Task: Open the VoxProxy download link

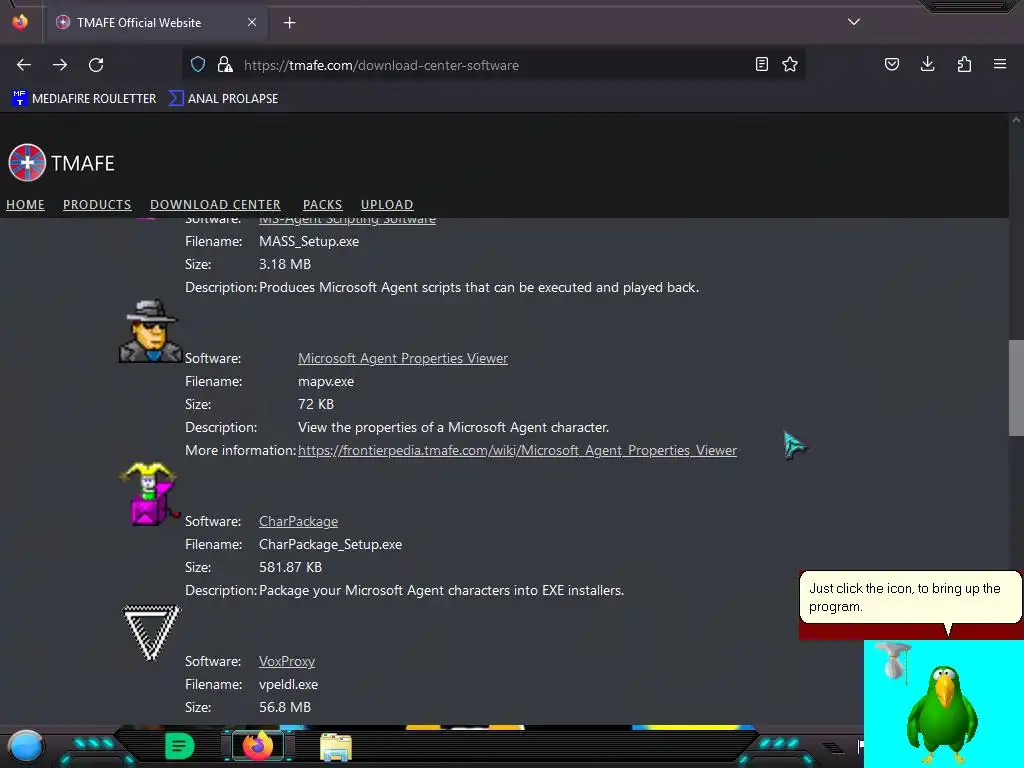Action: click(x=287, y=662)
